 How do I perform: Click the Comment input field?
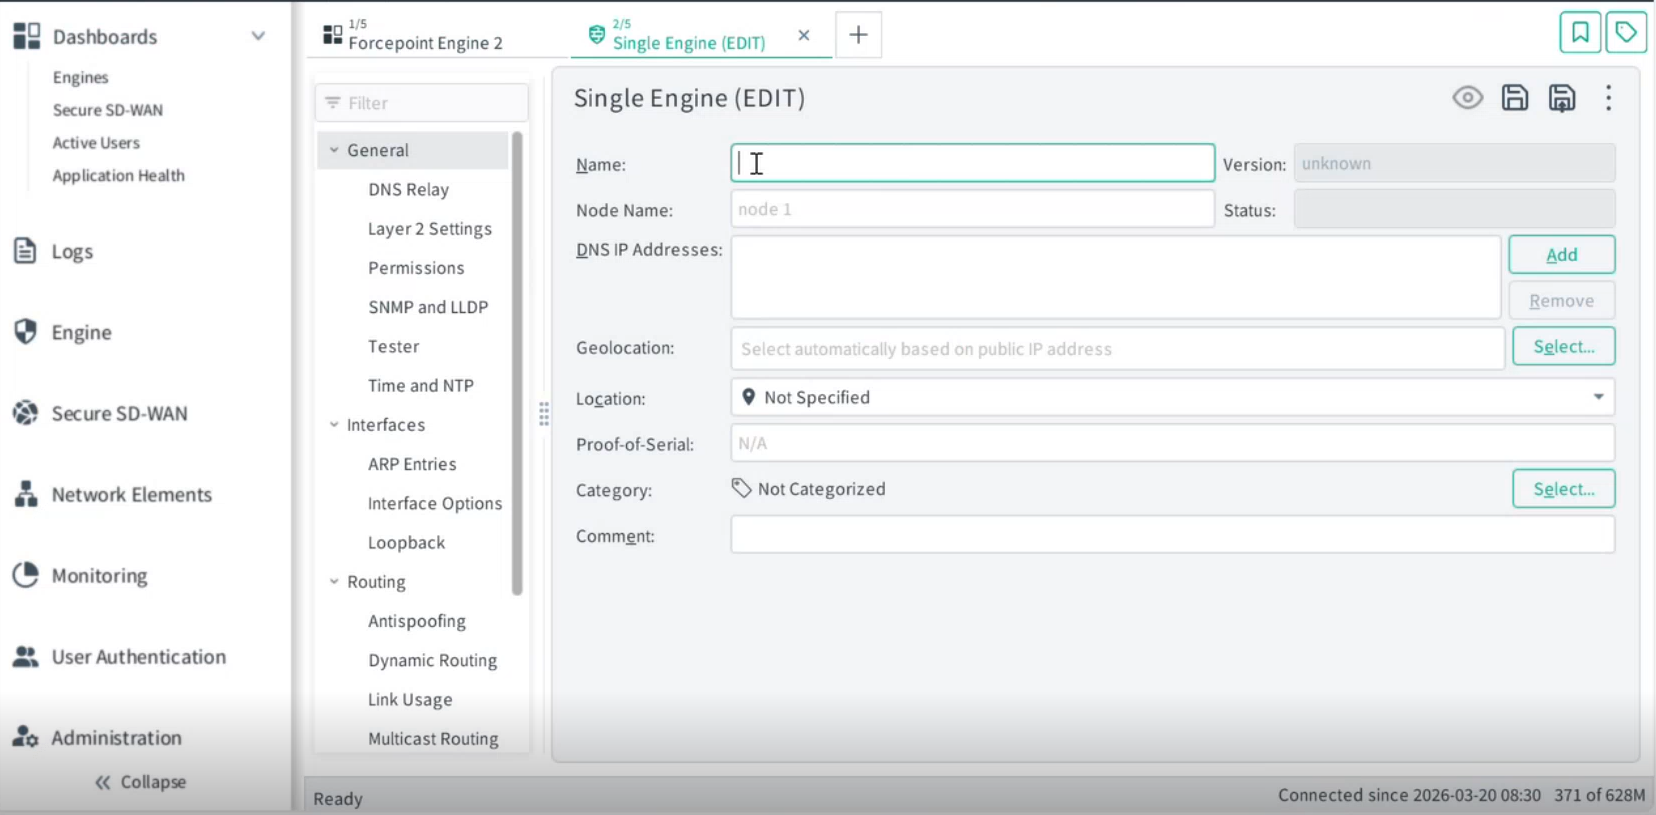click(1173, 534)
